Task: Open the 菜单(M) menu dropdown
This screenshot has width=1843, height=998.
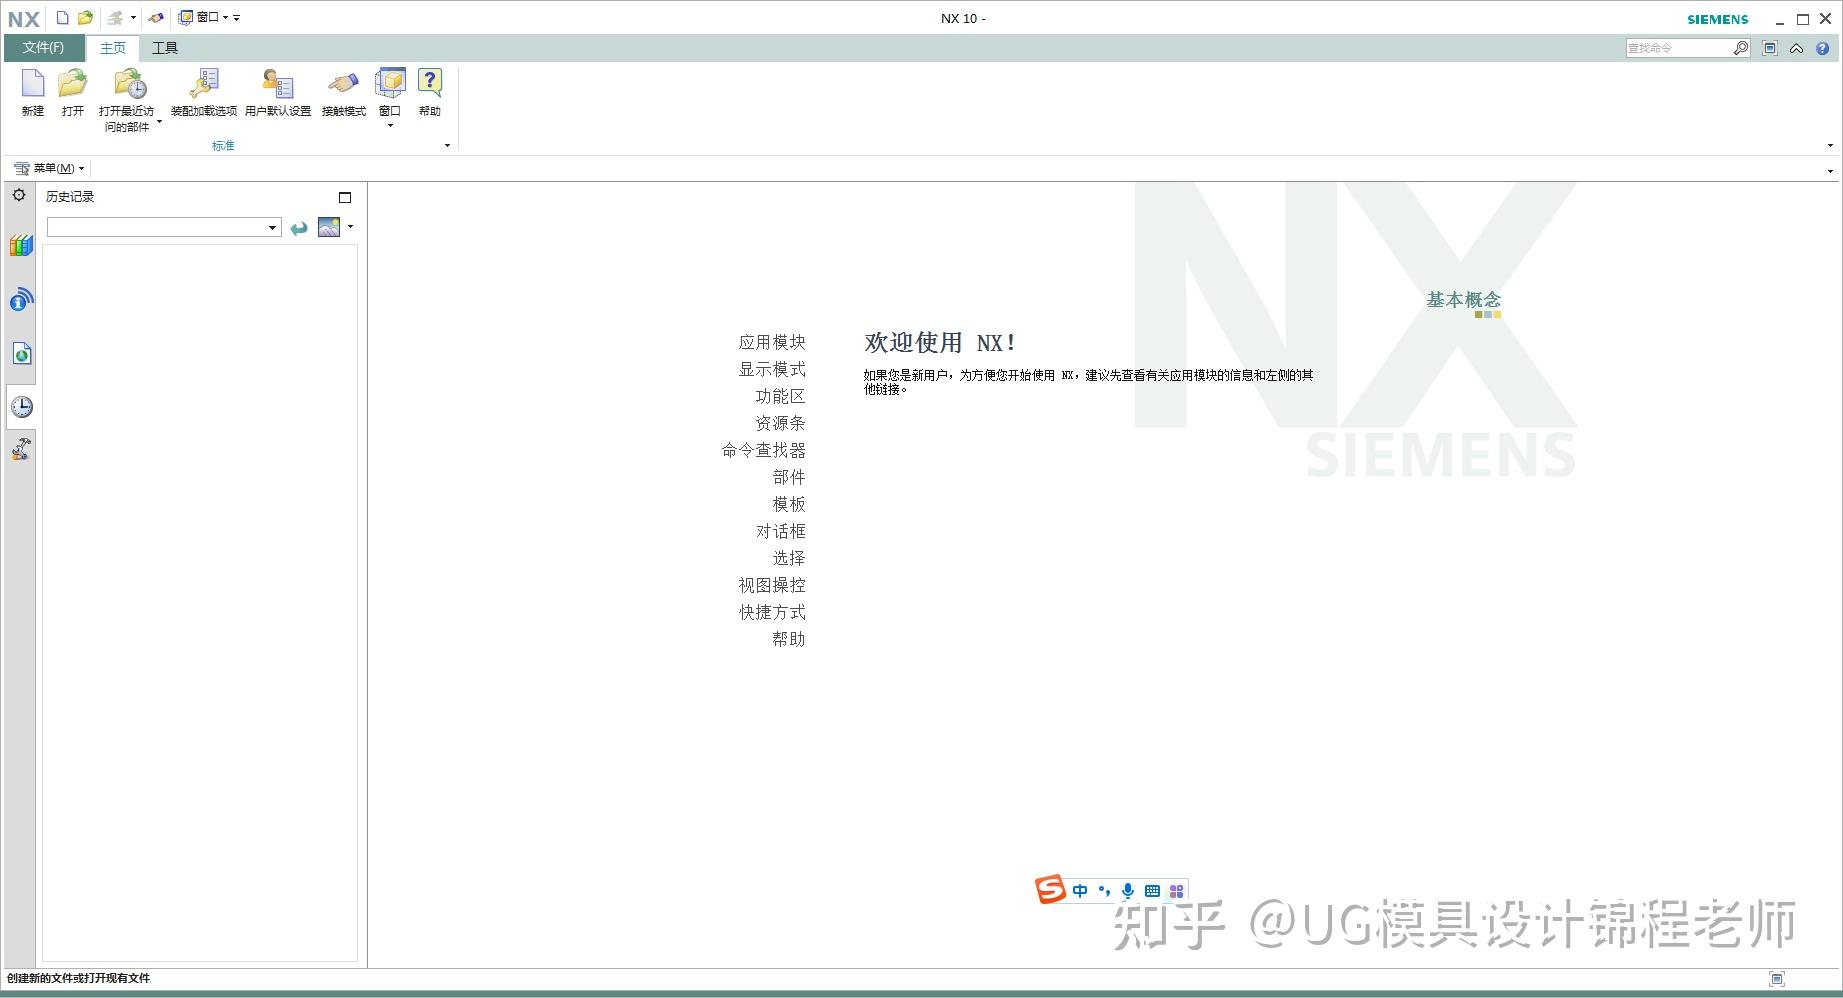Action: (x=49, y=168)
